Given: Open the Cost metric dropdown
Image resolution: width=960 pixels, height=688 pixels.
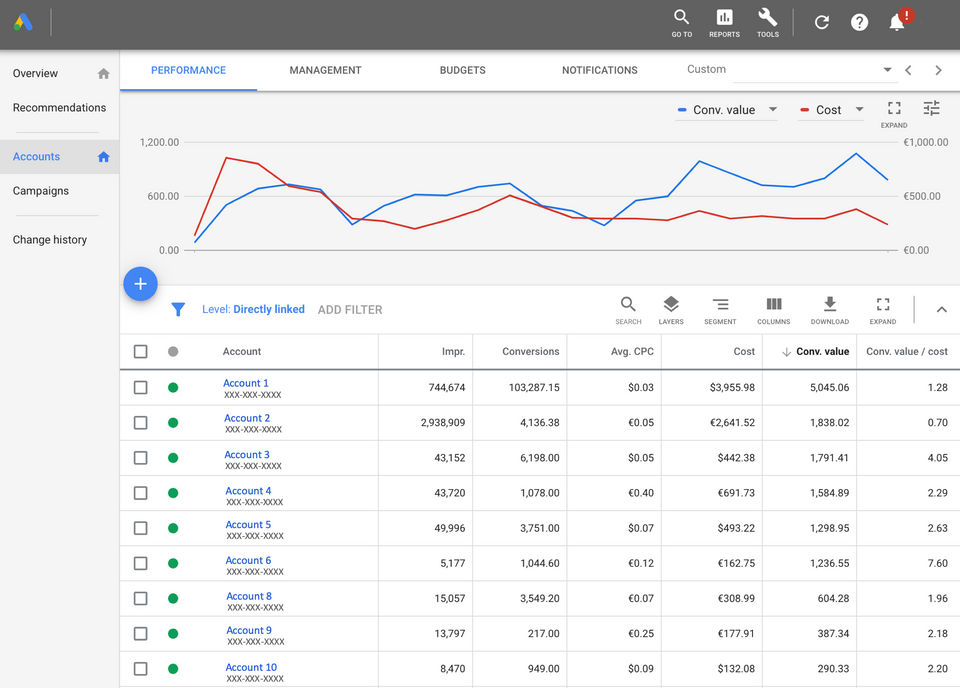Looking at the screenshot, I should point(831,110).
